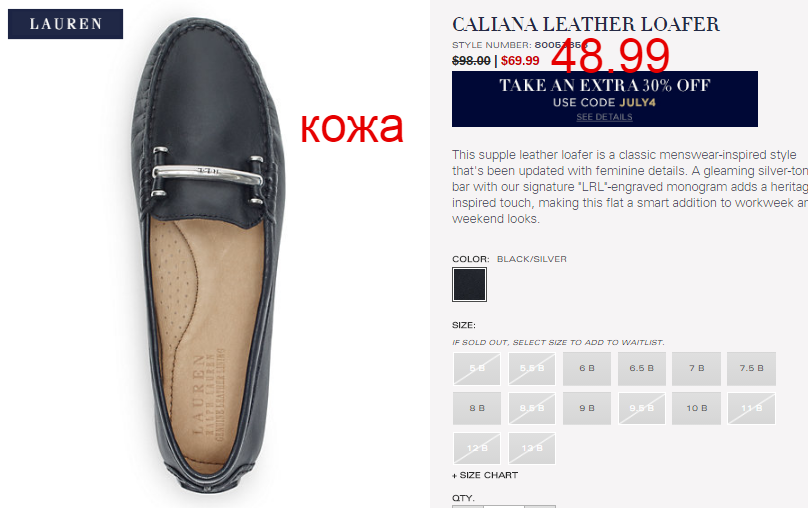Click sold-out size 11 B box
The width and height of the screenshot is (808, 508).
pyautogui.click(x=751, y=408)
